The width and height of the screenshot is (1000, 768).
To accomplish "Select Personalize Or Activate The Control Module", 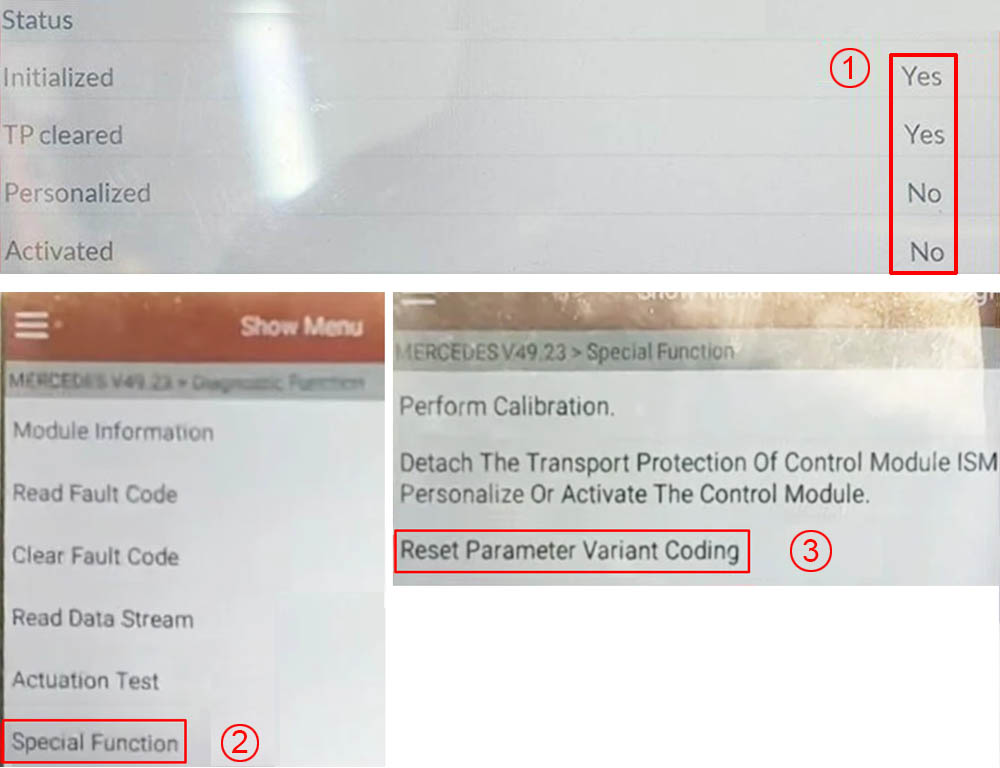I will (x=635, y=494).
